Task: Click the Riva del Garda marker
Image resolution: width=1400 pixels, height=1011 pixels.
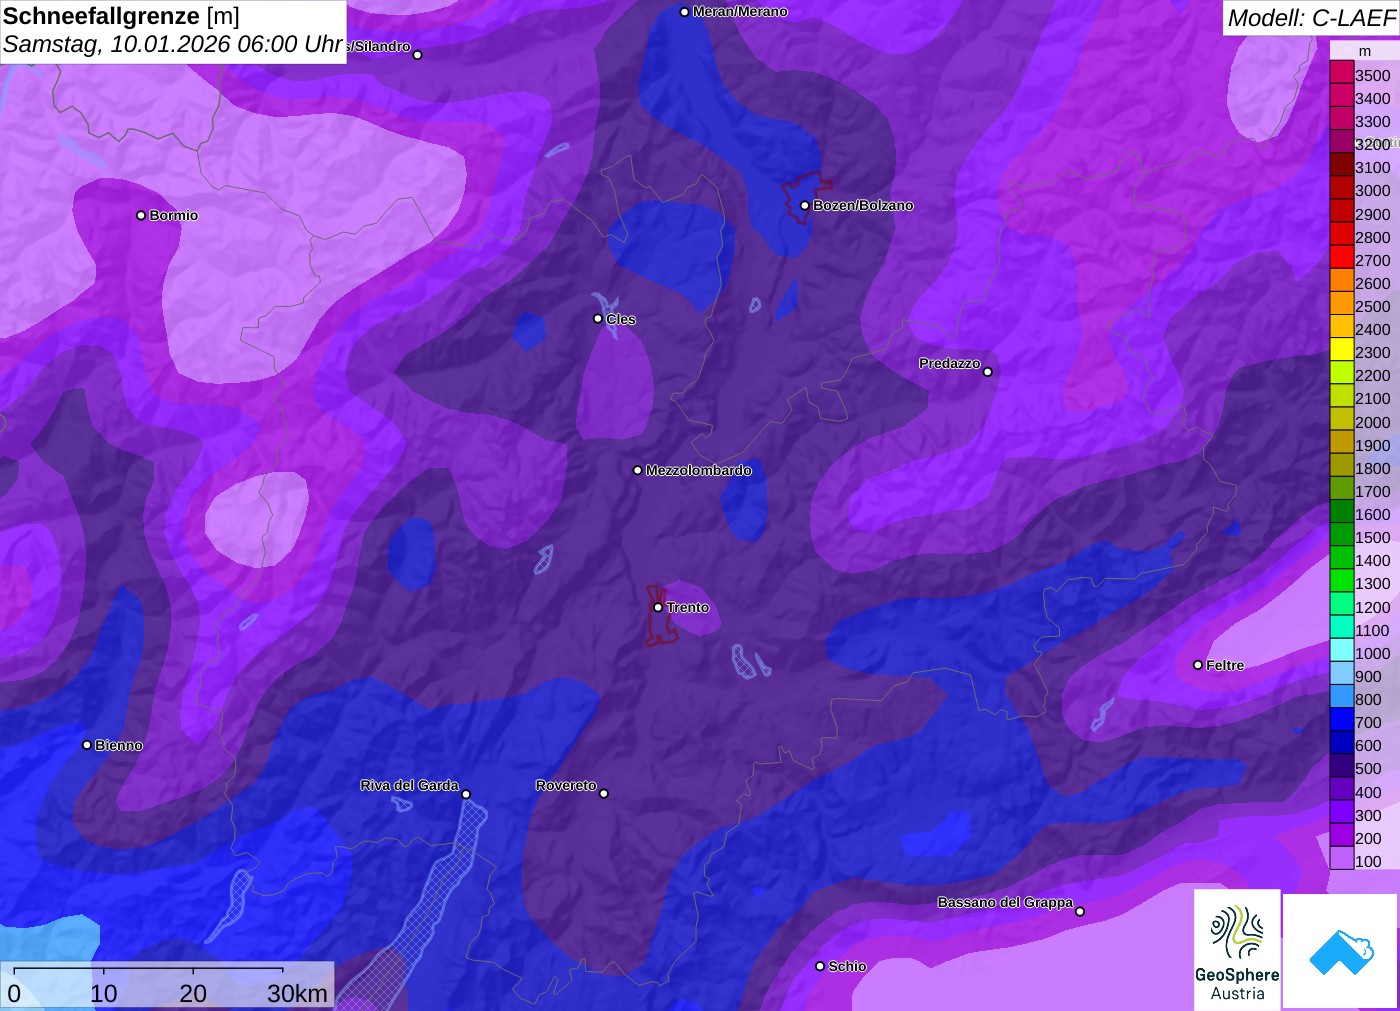Action: [x=466, y=794]
